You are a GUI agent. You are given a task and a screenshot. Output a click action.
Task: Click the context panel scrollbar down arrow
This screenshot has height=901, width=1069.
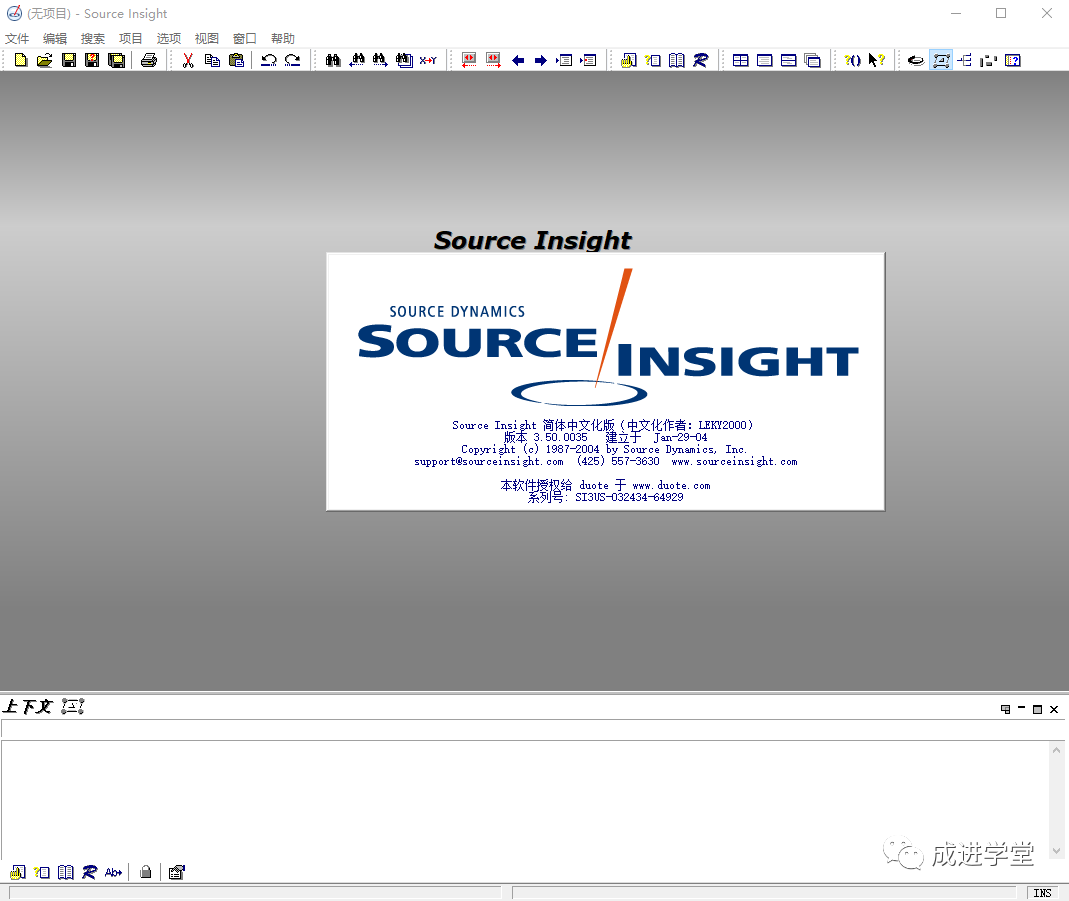(1056, 851)
